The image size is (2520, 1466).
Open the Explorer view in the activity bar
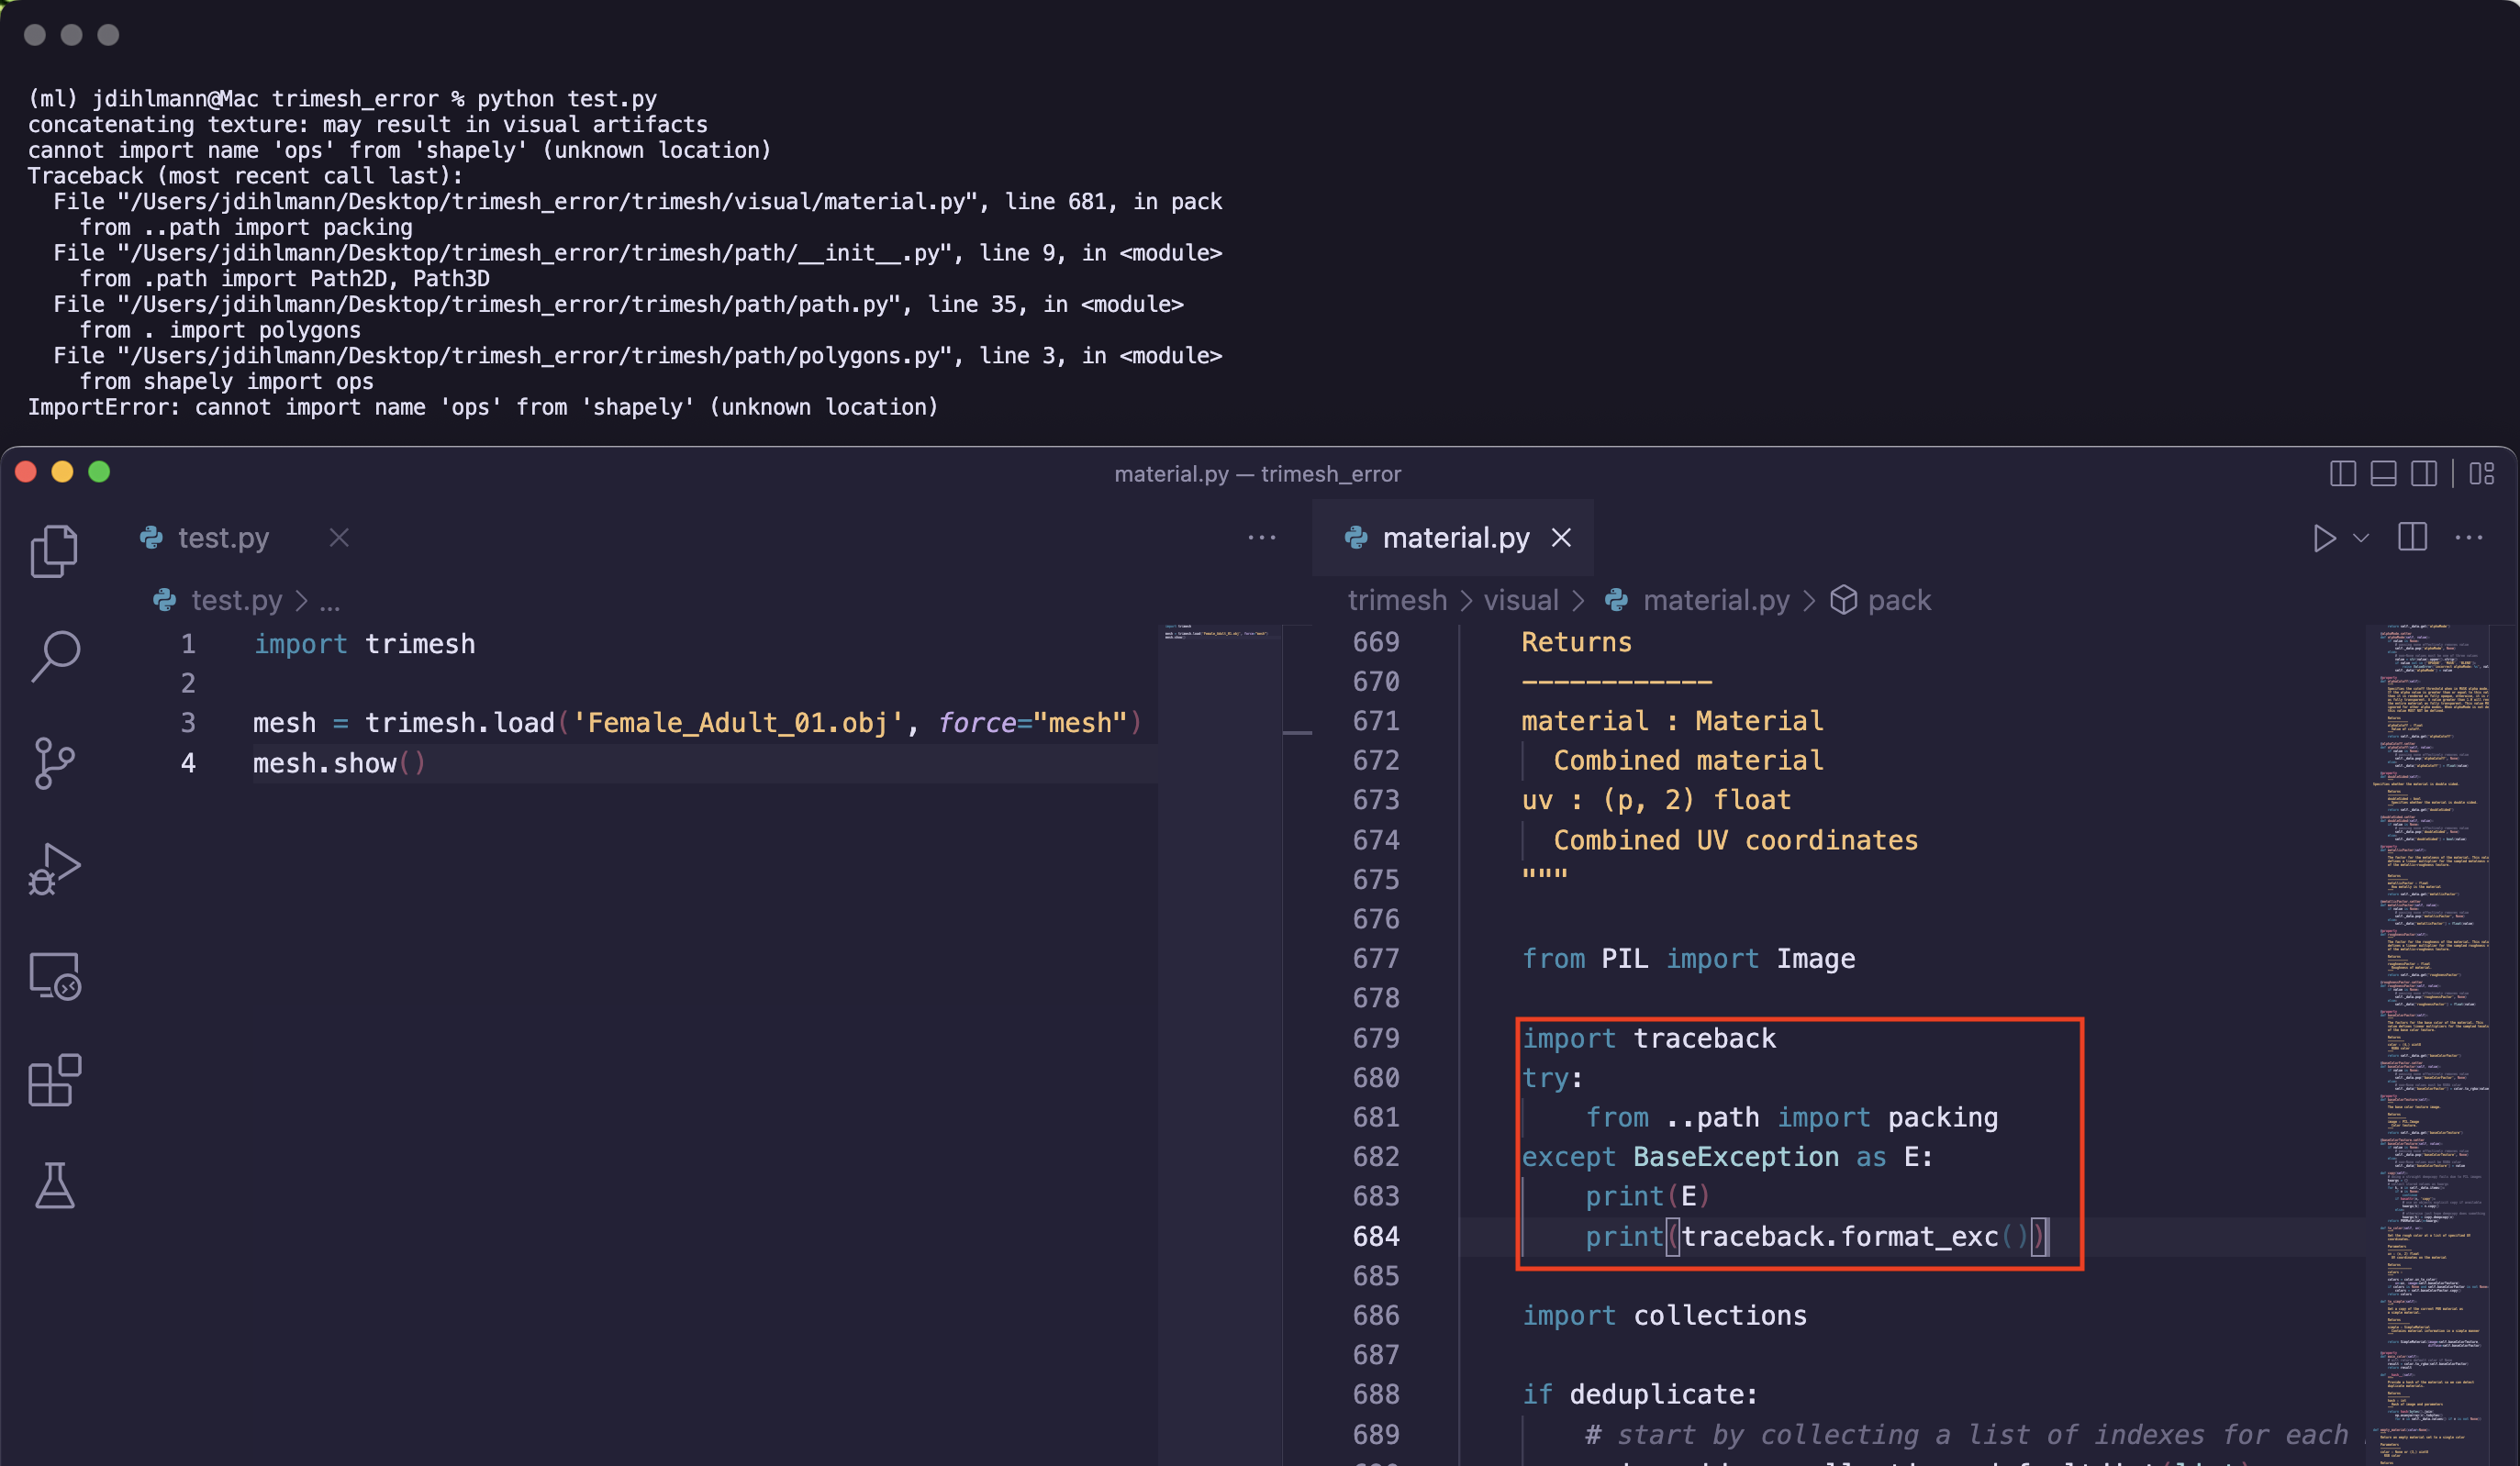54,550
